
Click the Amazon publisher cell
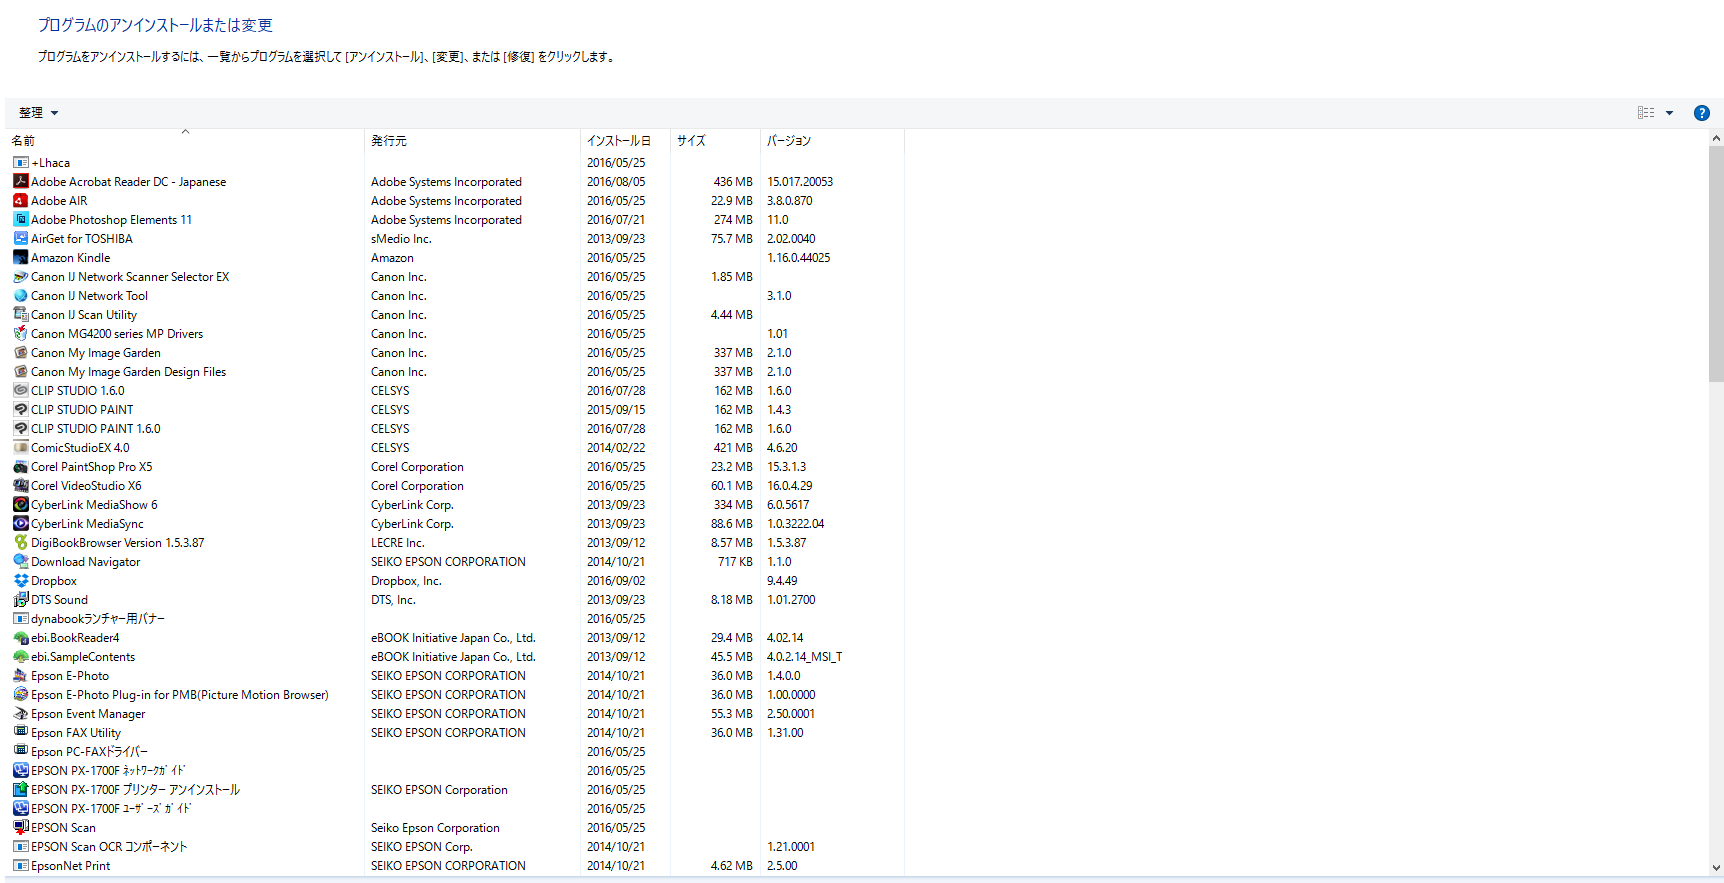pyautogui.click(x=392, y=258)
